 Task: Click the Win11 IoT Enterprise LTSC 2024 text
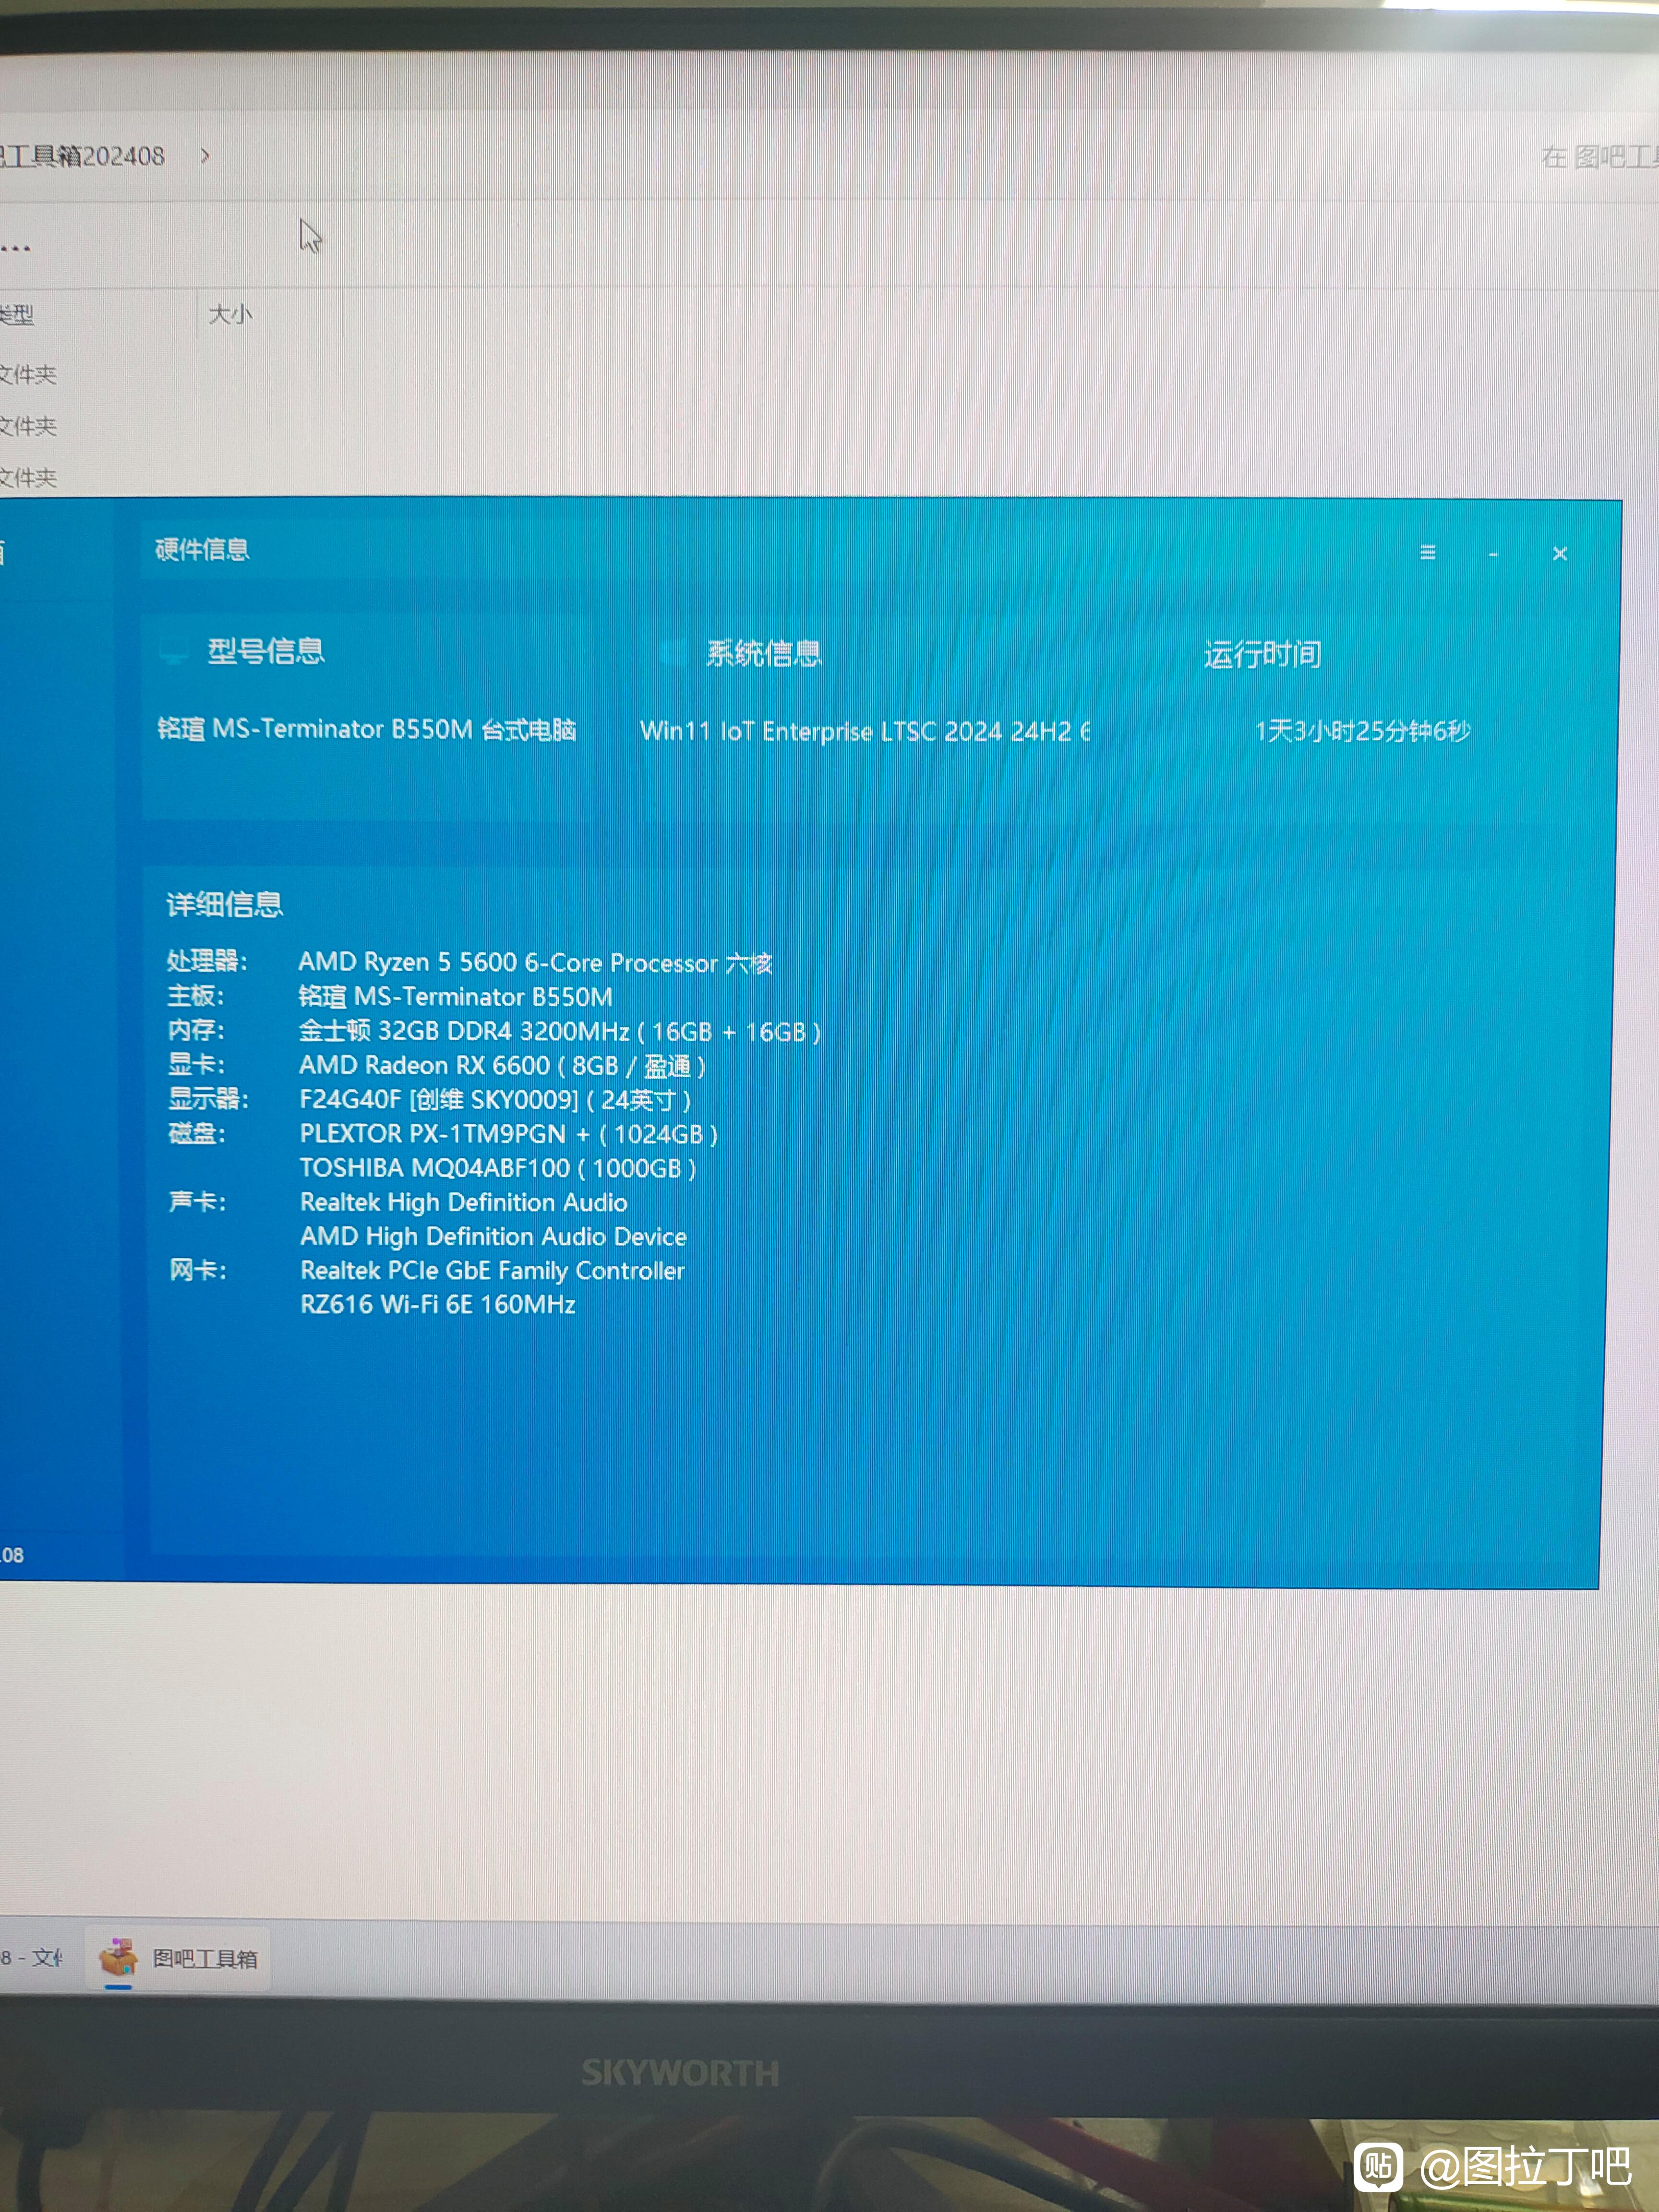(865, 731)
